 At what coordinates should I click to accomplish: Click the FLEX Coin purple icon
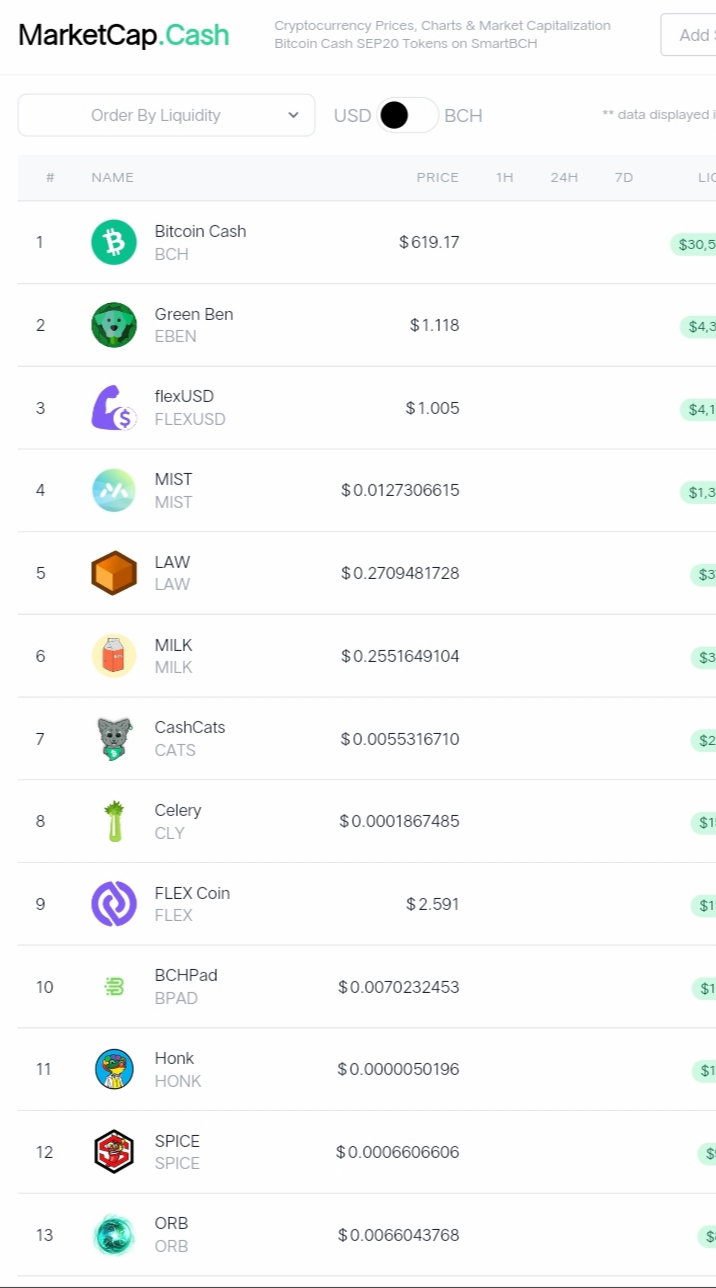pyautogui.click(x=114, y=904)
